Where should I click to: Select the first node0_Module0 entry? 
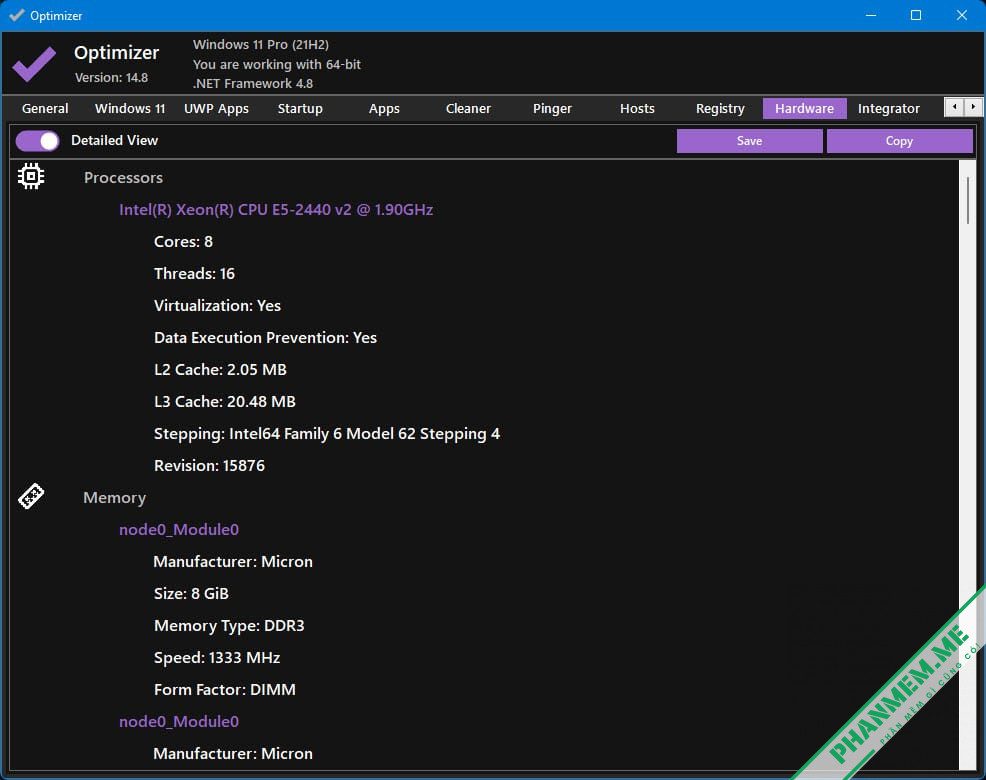(179, 530)
